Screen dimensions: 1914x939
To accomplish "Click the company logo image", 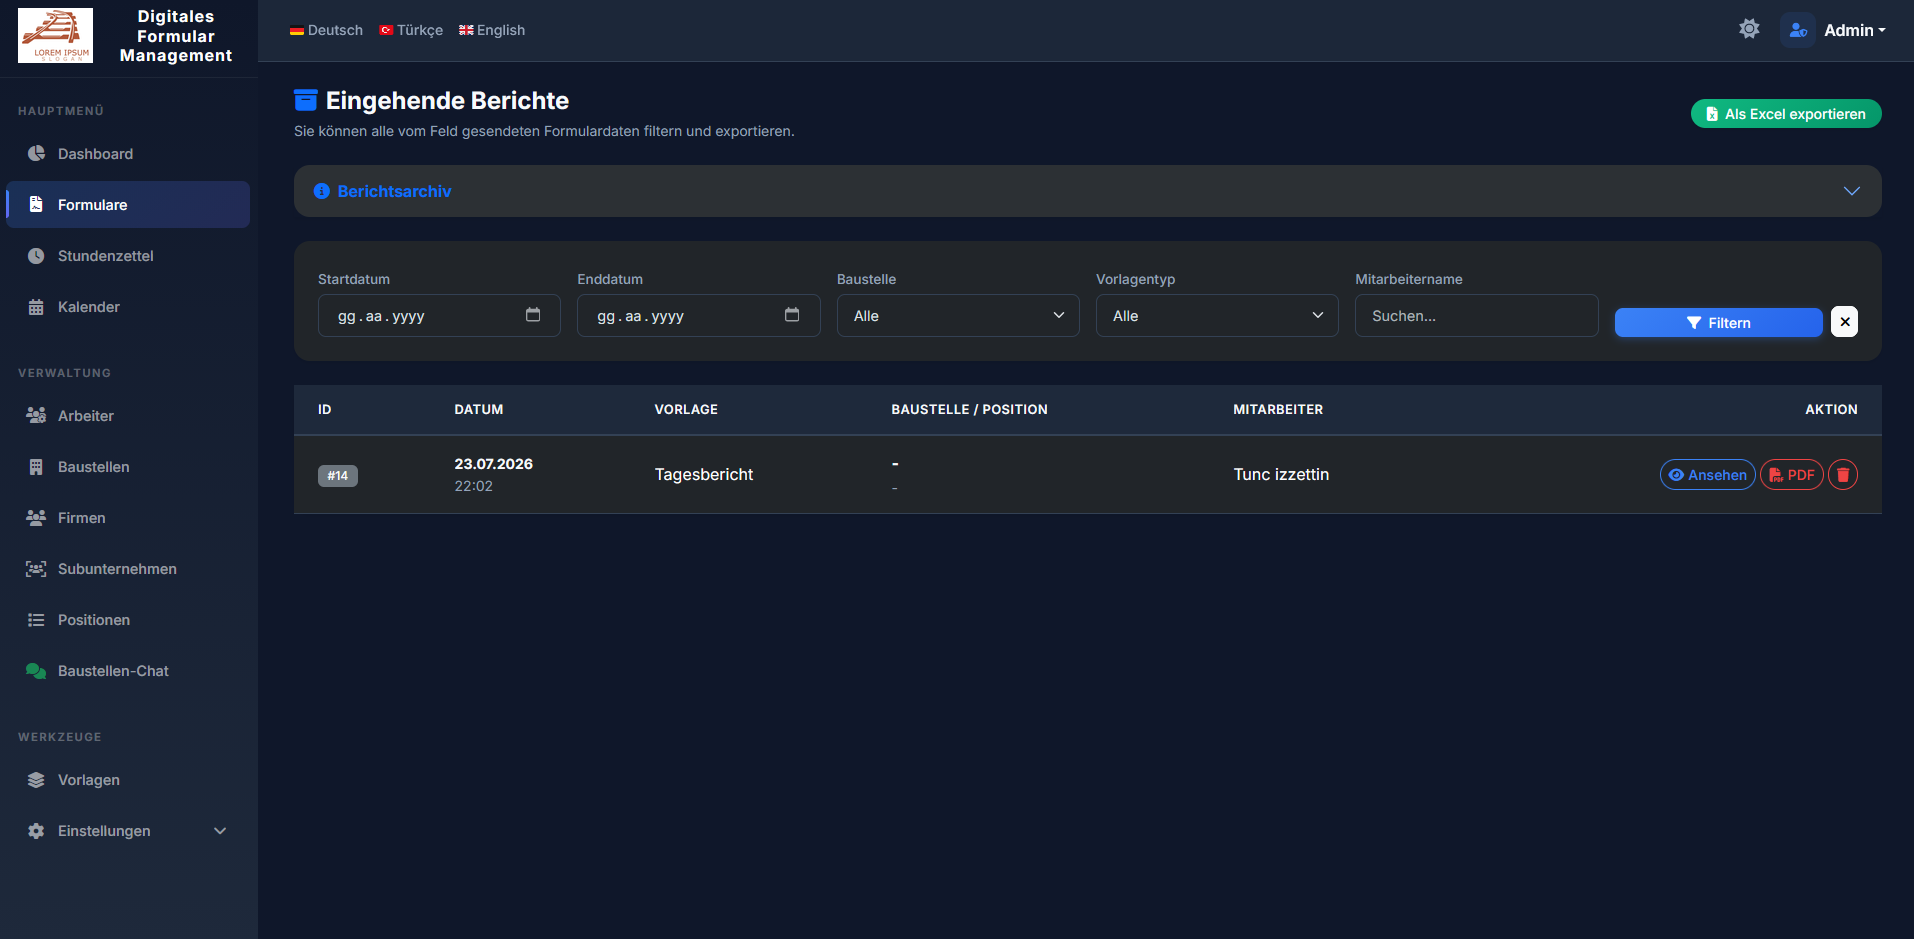I will pyautogui.click(x=55, y=35).
